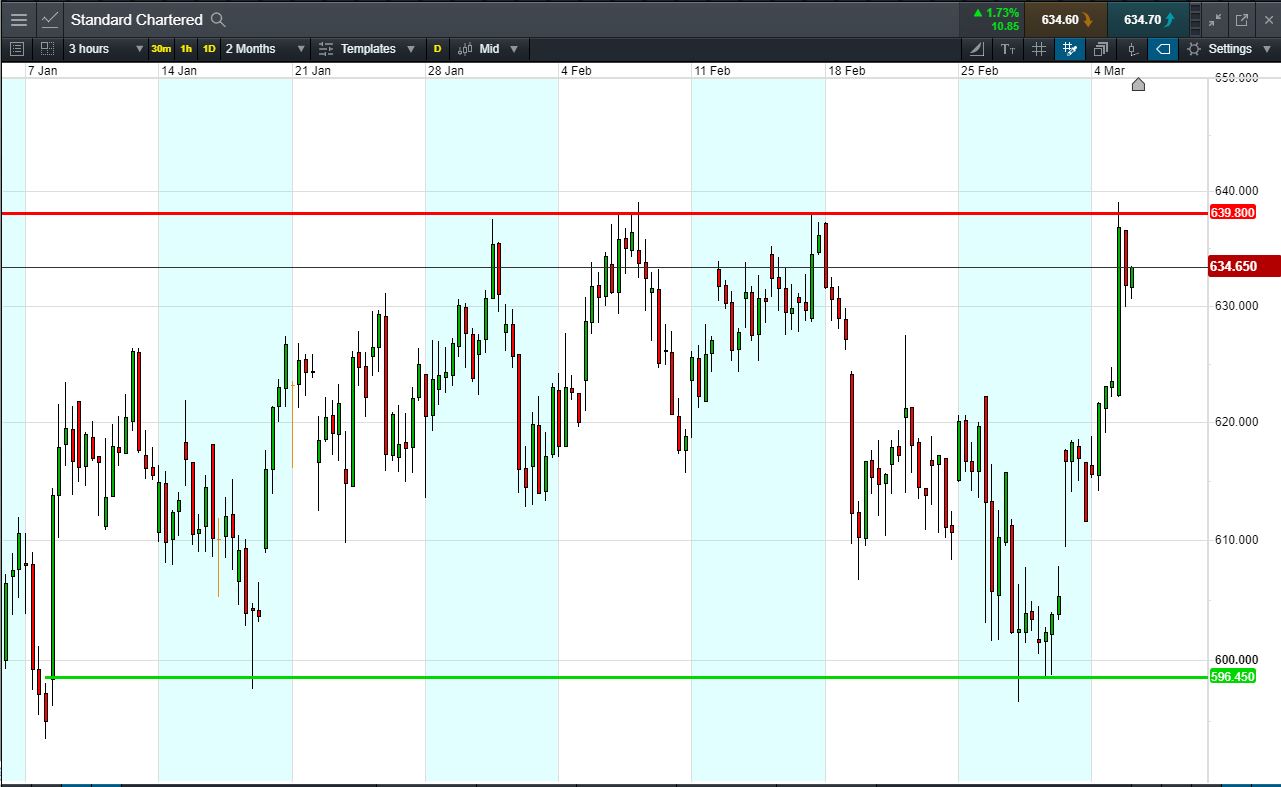The image size is (1281, 787).
Task: Click the dashed selection grid icon
Action: click(47, 48)
